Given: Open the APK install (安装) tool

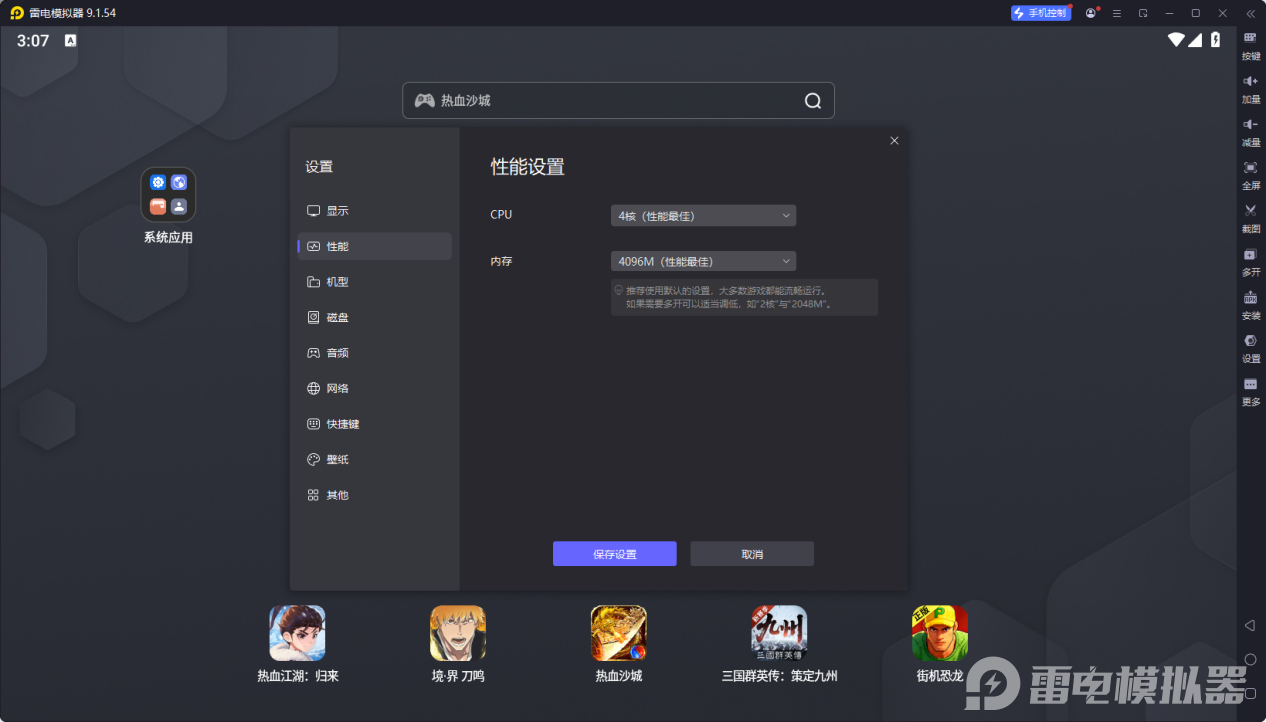Looking at the screenshot, I should coord(1249,304).
